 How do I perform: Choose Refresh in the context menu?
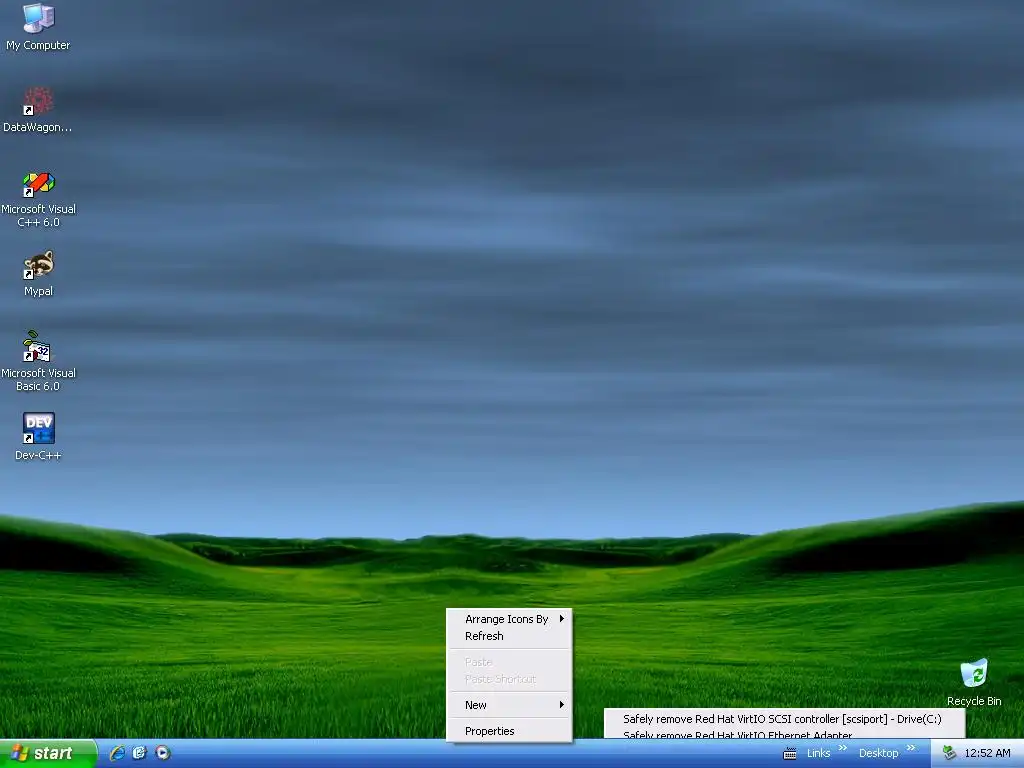[509, 636]
